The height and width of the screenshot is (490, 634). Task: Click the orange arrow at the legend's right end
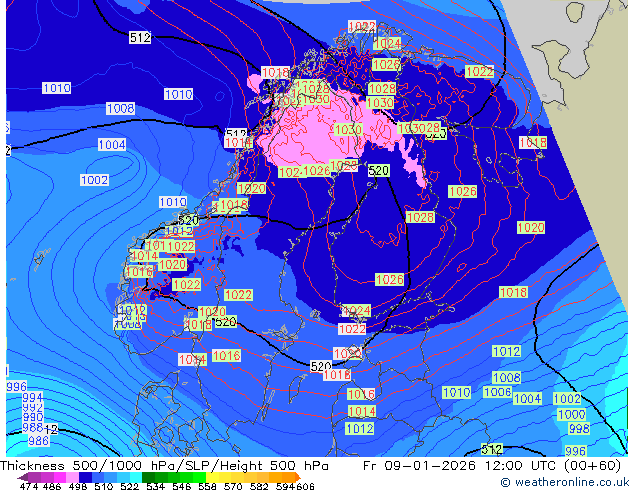[298, 477]
